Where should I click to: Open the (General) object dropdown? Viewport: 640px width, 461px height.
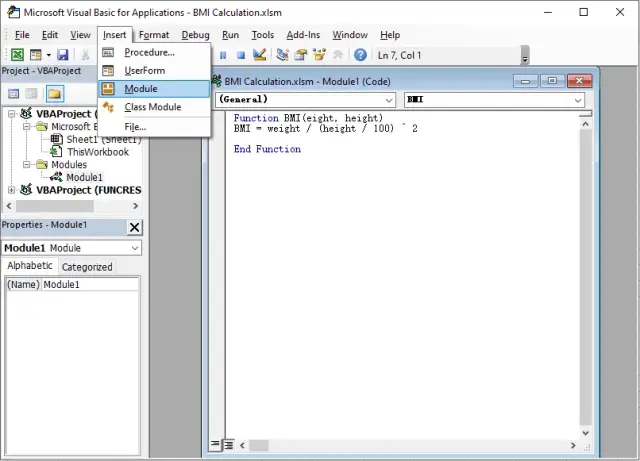[x=305, y=100]
